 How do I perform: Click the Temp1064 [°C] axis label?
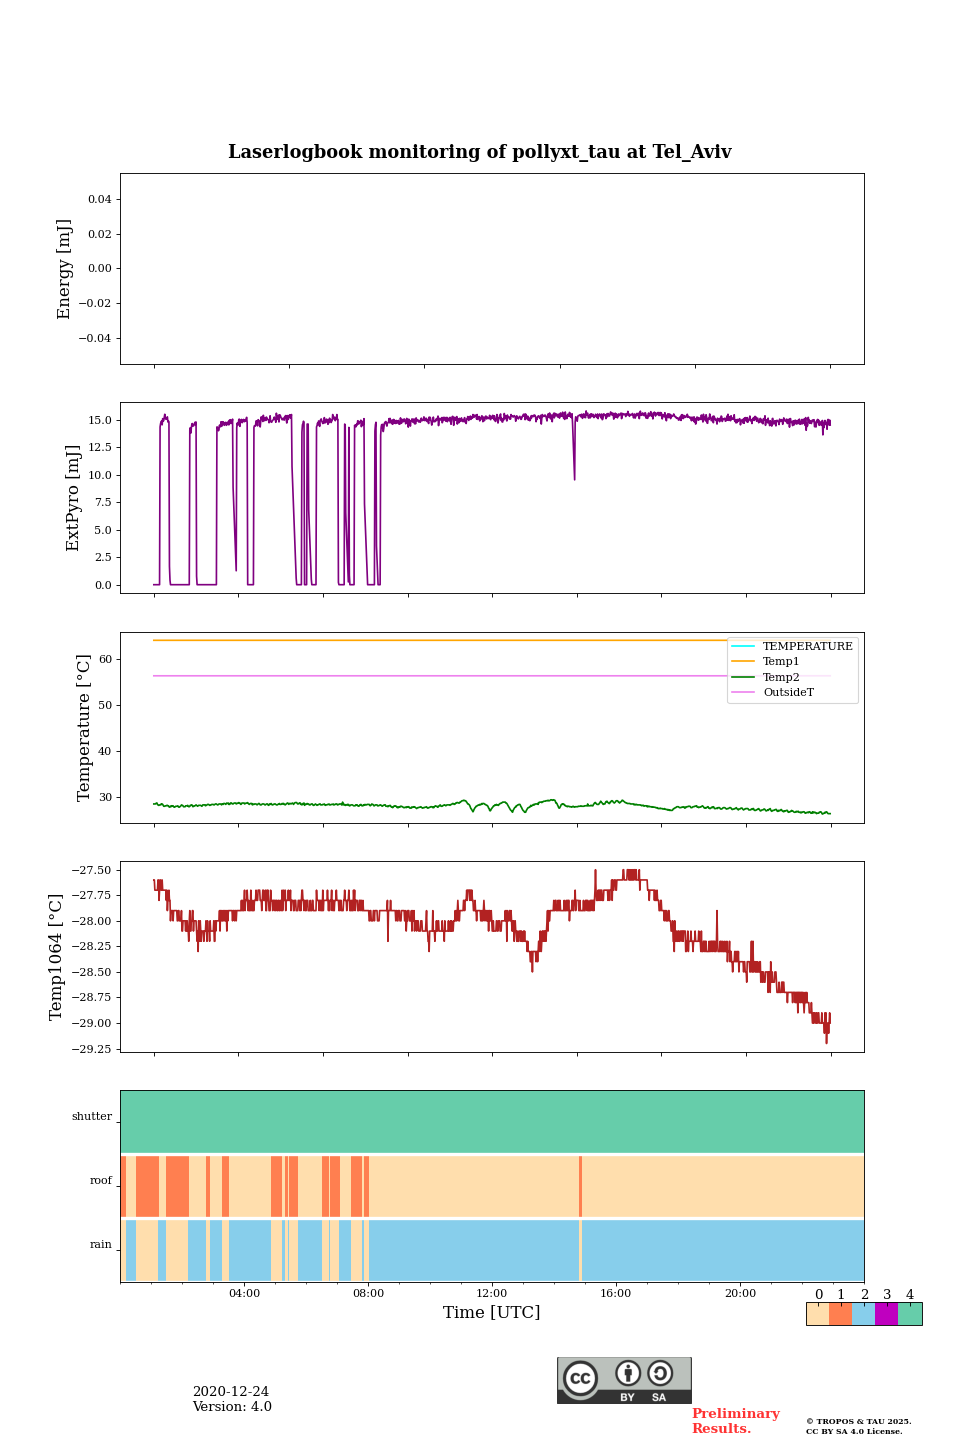tap(56, 957)
